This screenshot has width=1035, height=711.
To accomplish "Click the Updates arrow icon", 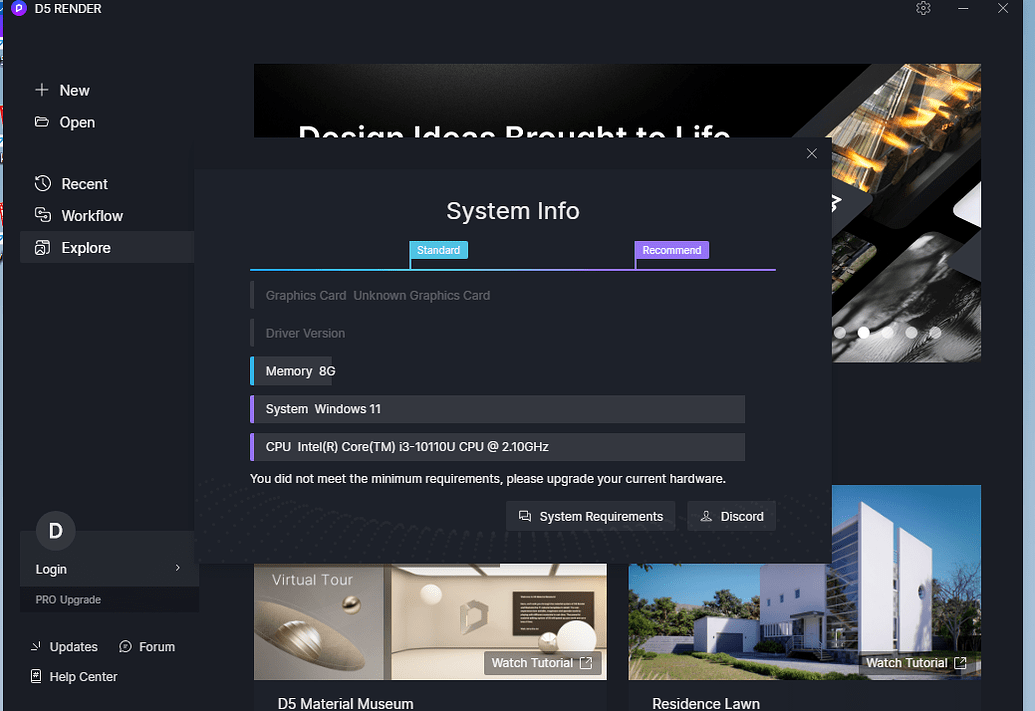I will [x=36, y=646].
